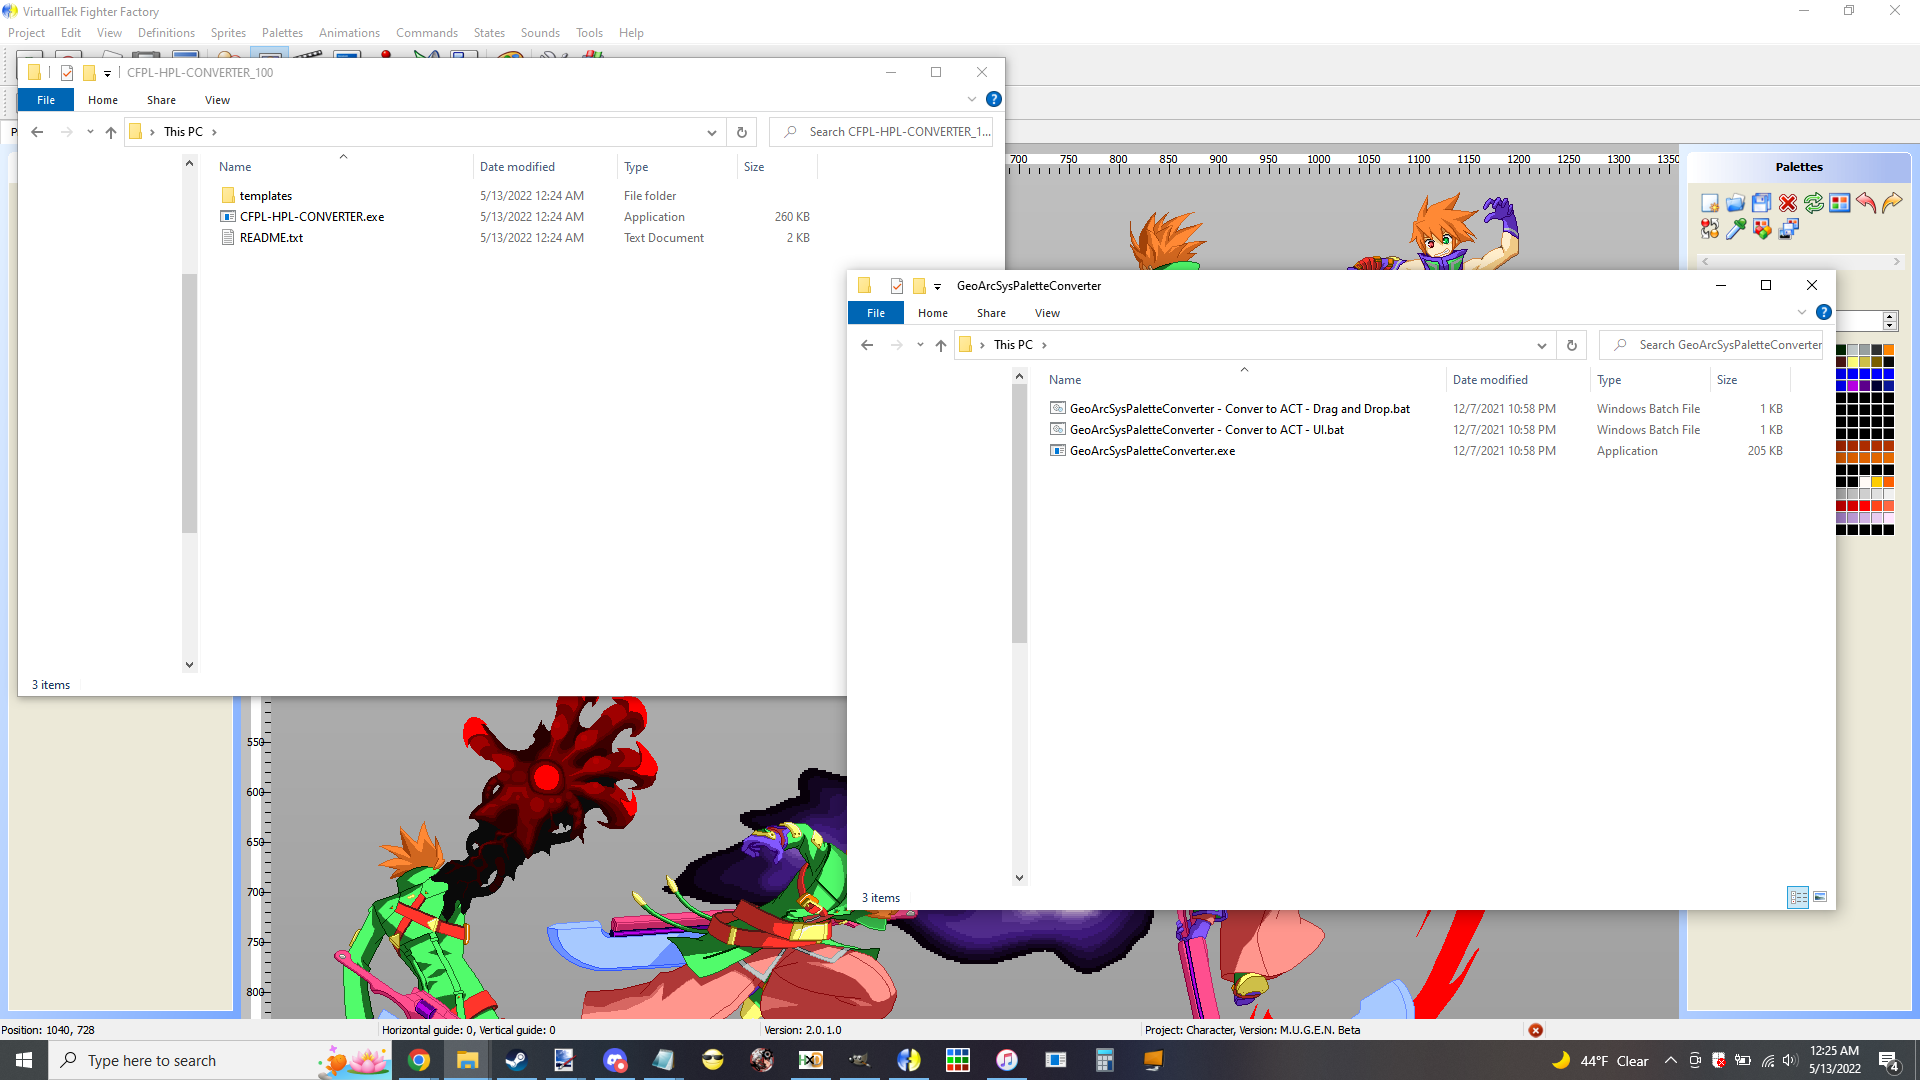Delete the palette using the red X
The image size is (1920, 1080).
click(x=1788, y=203)
